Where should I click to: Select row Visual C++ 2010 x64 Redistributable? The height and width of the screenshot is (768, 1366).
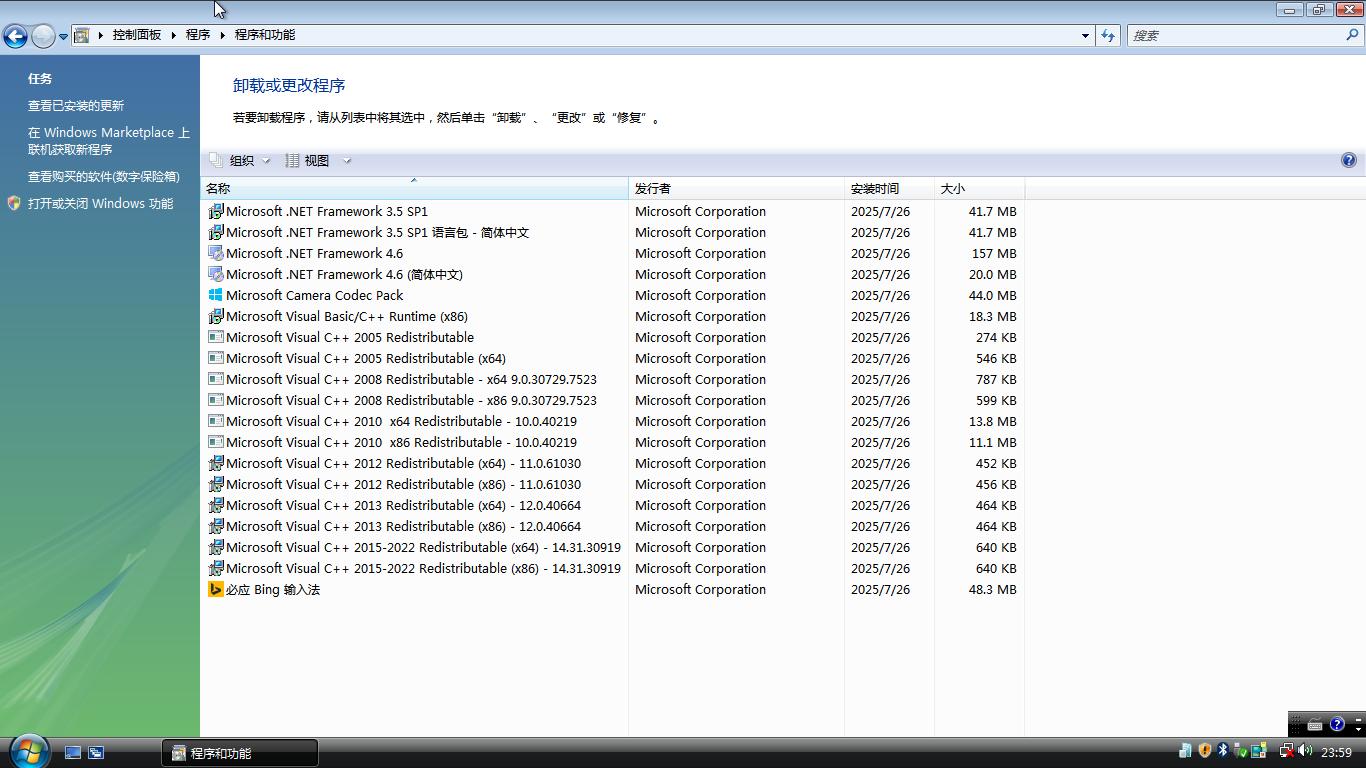click(613, 422)
